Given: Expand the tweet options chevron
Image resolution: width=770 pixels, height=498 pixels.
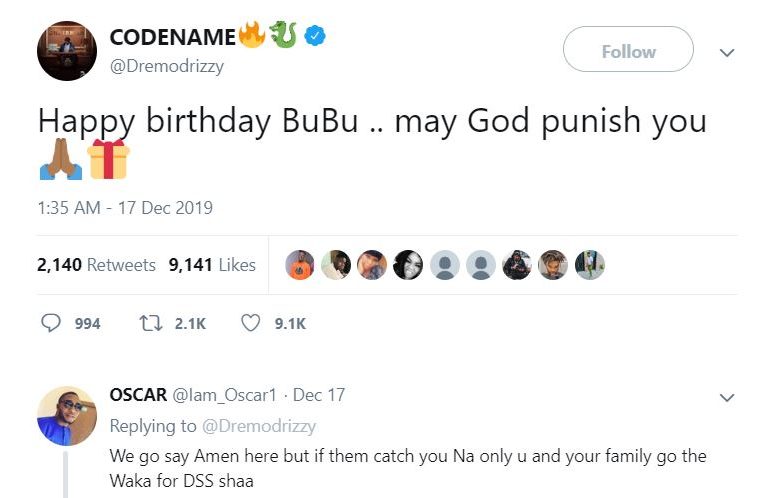Looking at the screenshot, I should point(727,52).
